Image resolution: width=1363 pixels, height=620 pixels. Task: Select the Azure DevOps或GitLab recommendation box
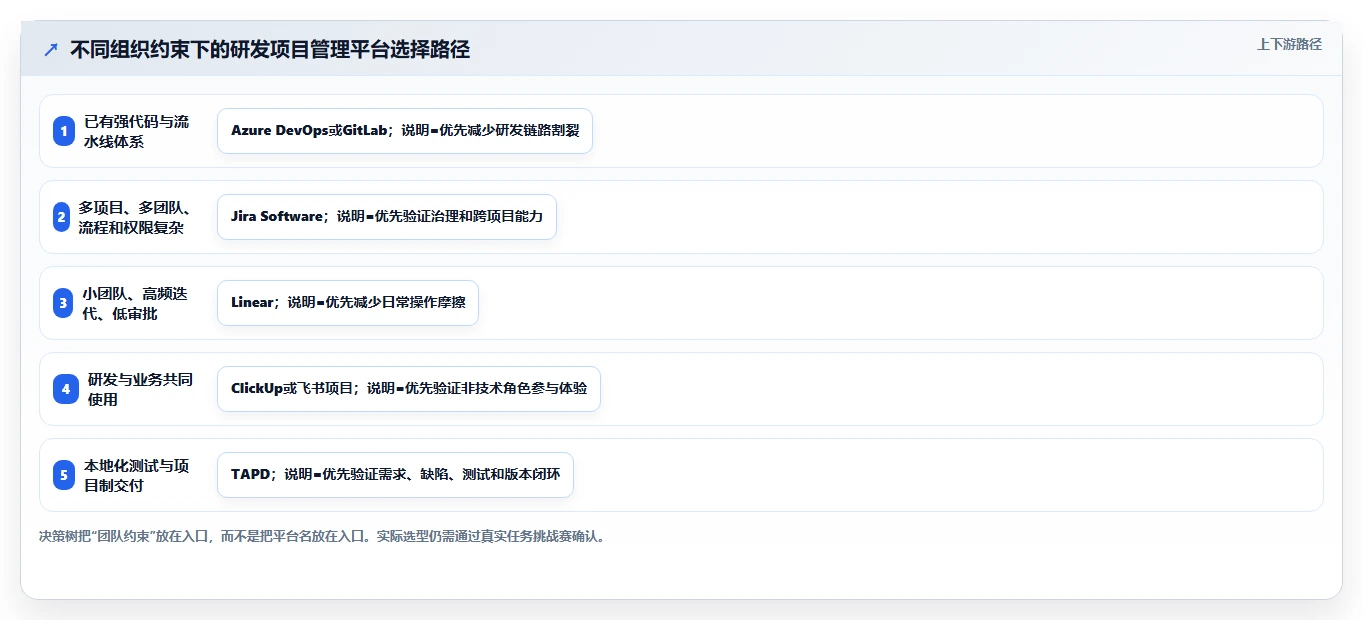coord(405,131)
